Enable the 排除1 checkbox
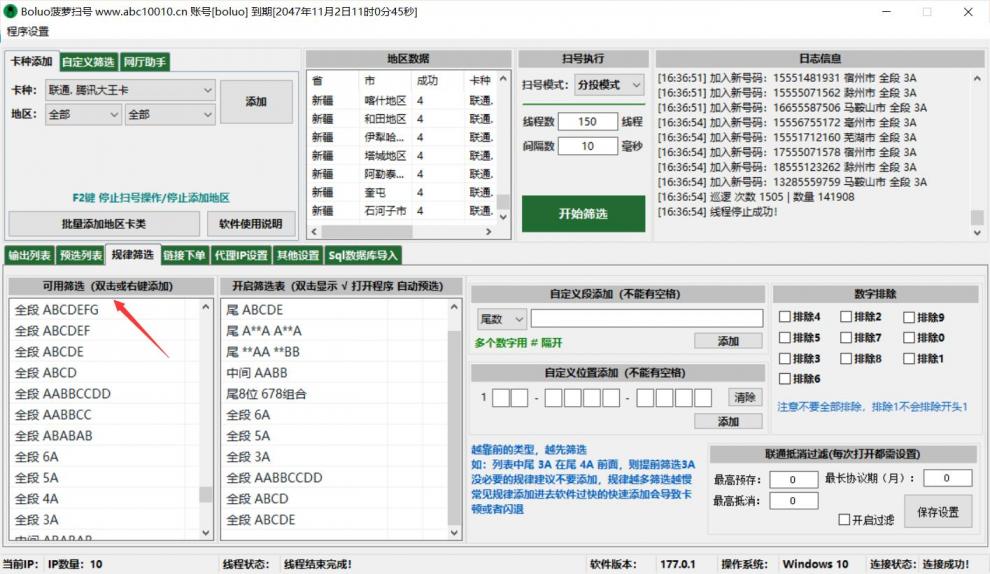Viewport: 990px width, 574px height. pos(909,359)
